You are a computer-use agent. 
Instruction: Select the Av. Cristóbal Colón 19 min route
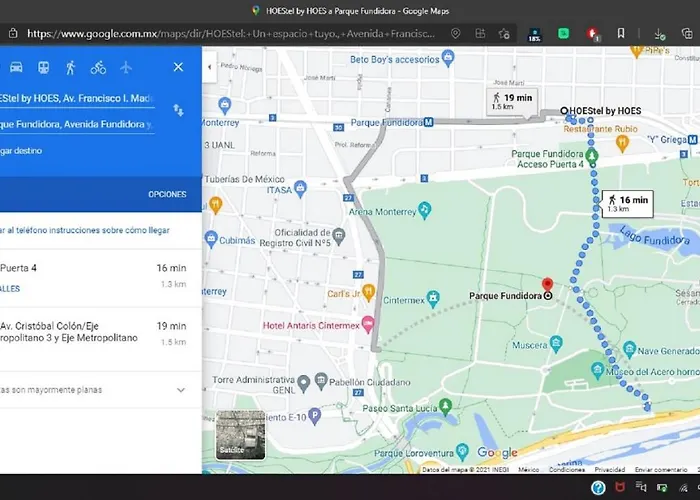pyautogui.click(x=101, y=339)
